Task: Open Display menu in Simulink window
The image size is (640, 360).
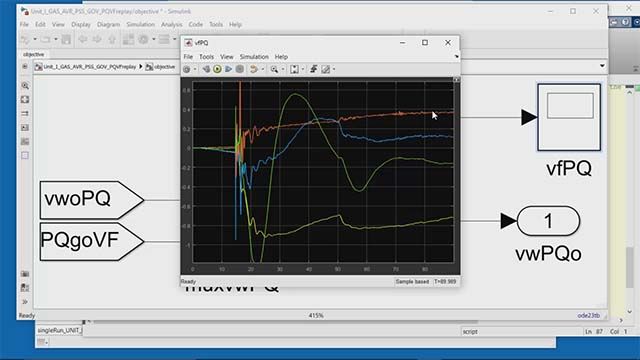Action: click(x=81, y=24)
